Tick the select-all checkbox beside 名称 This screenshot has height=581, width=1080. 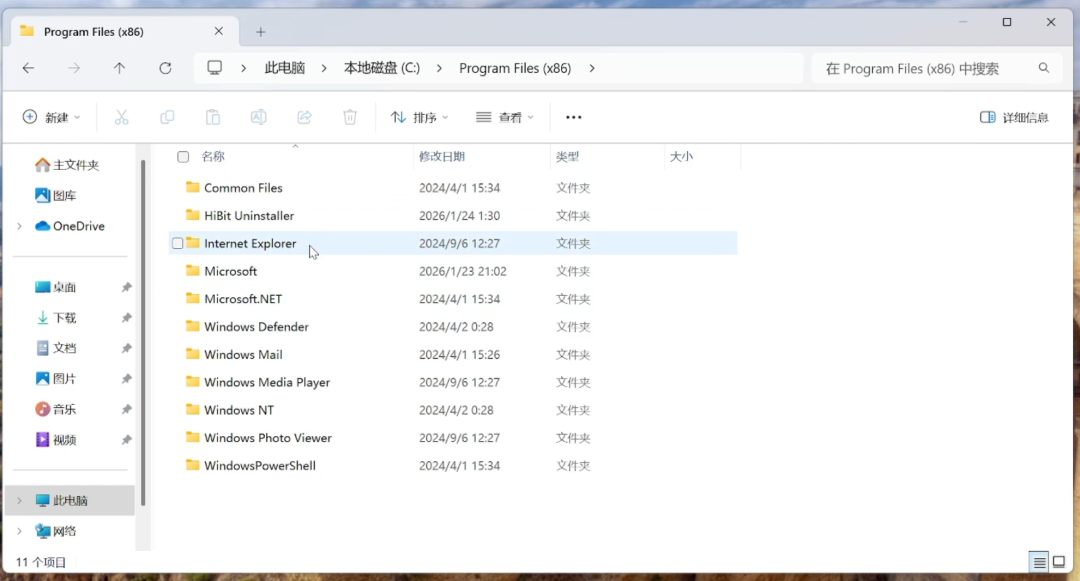coord(183,157)
